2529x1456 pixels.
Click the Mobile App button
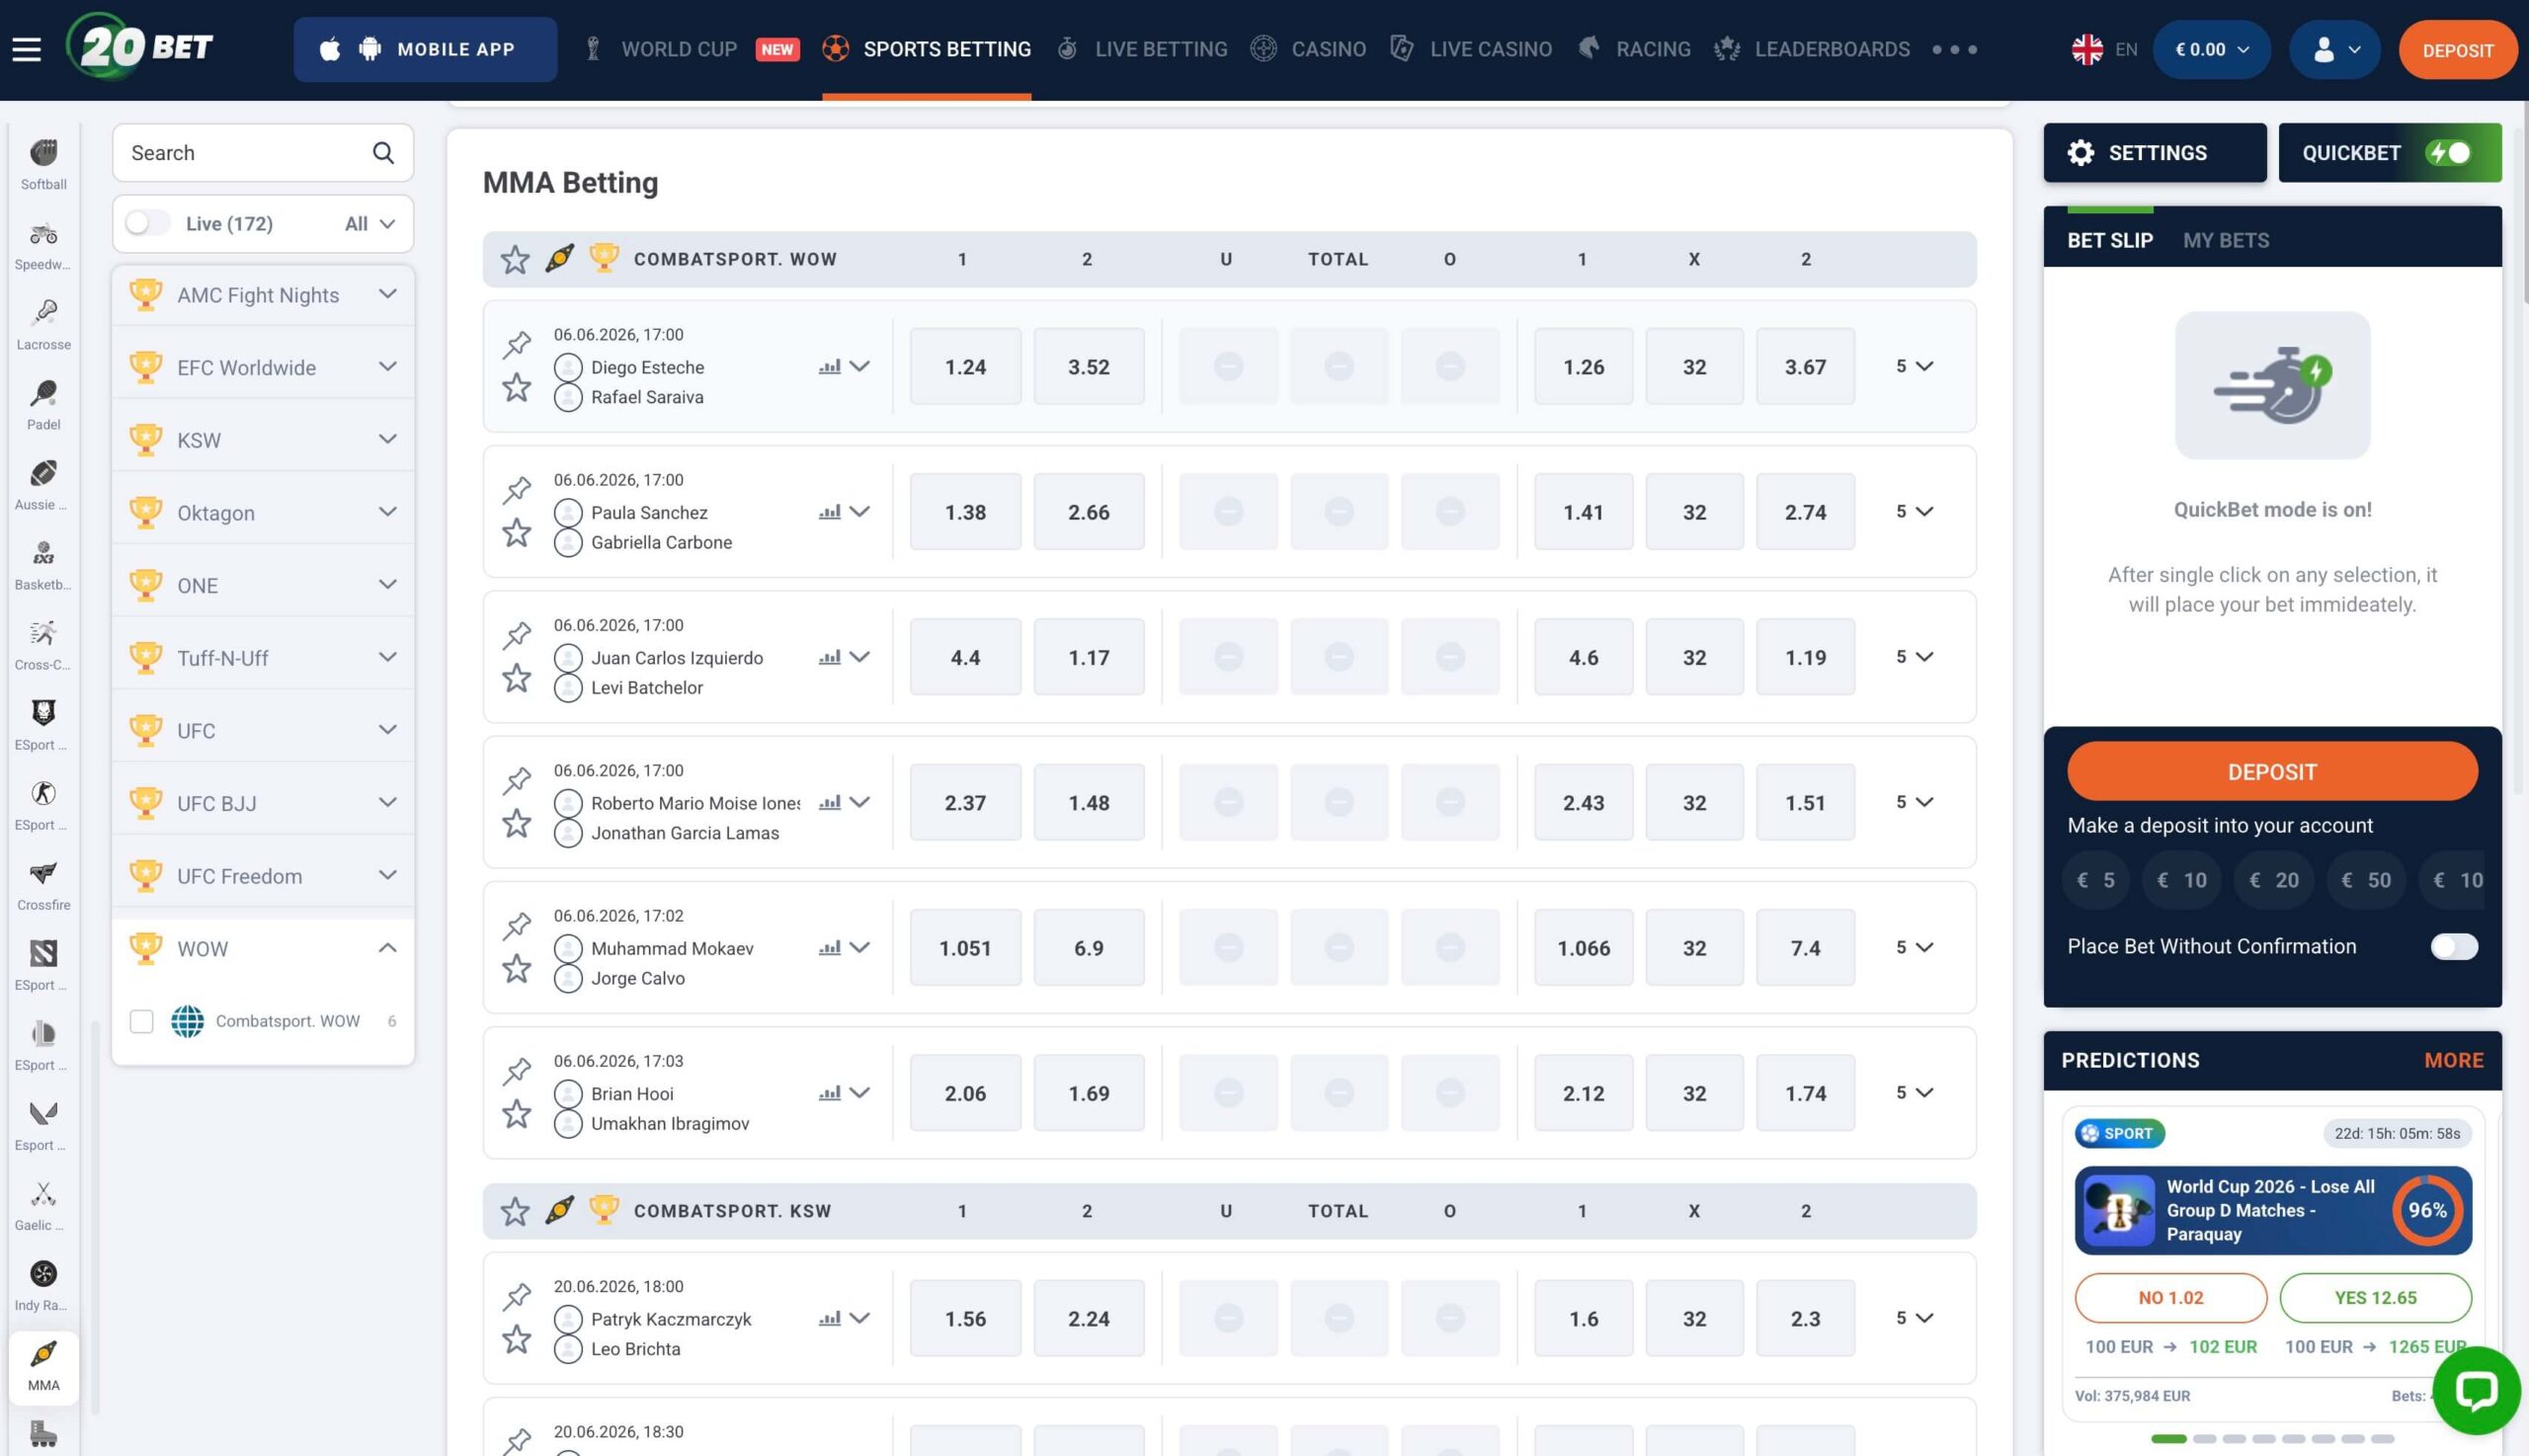[x=425, y=49]
